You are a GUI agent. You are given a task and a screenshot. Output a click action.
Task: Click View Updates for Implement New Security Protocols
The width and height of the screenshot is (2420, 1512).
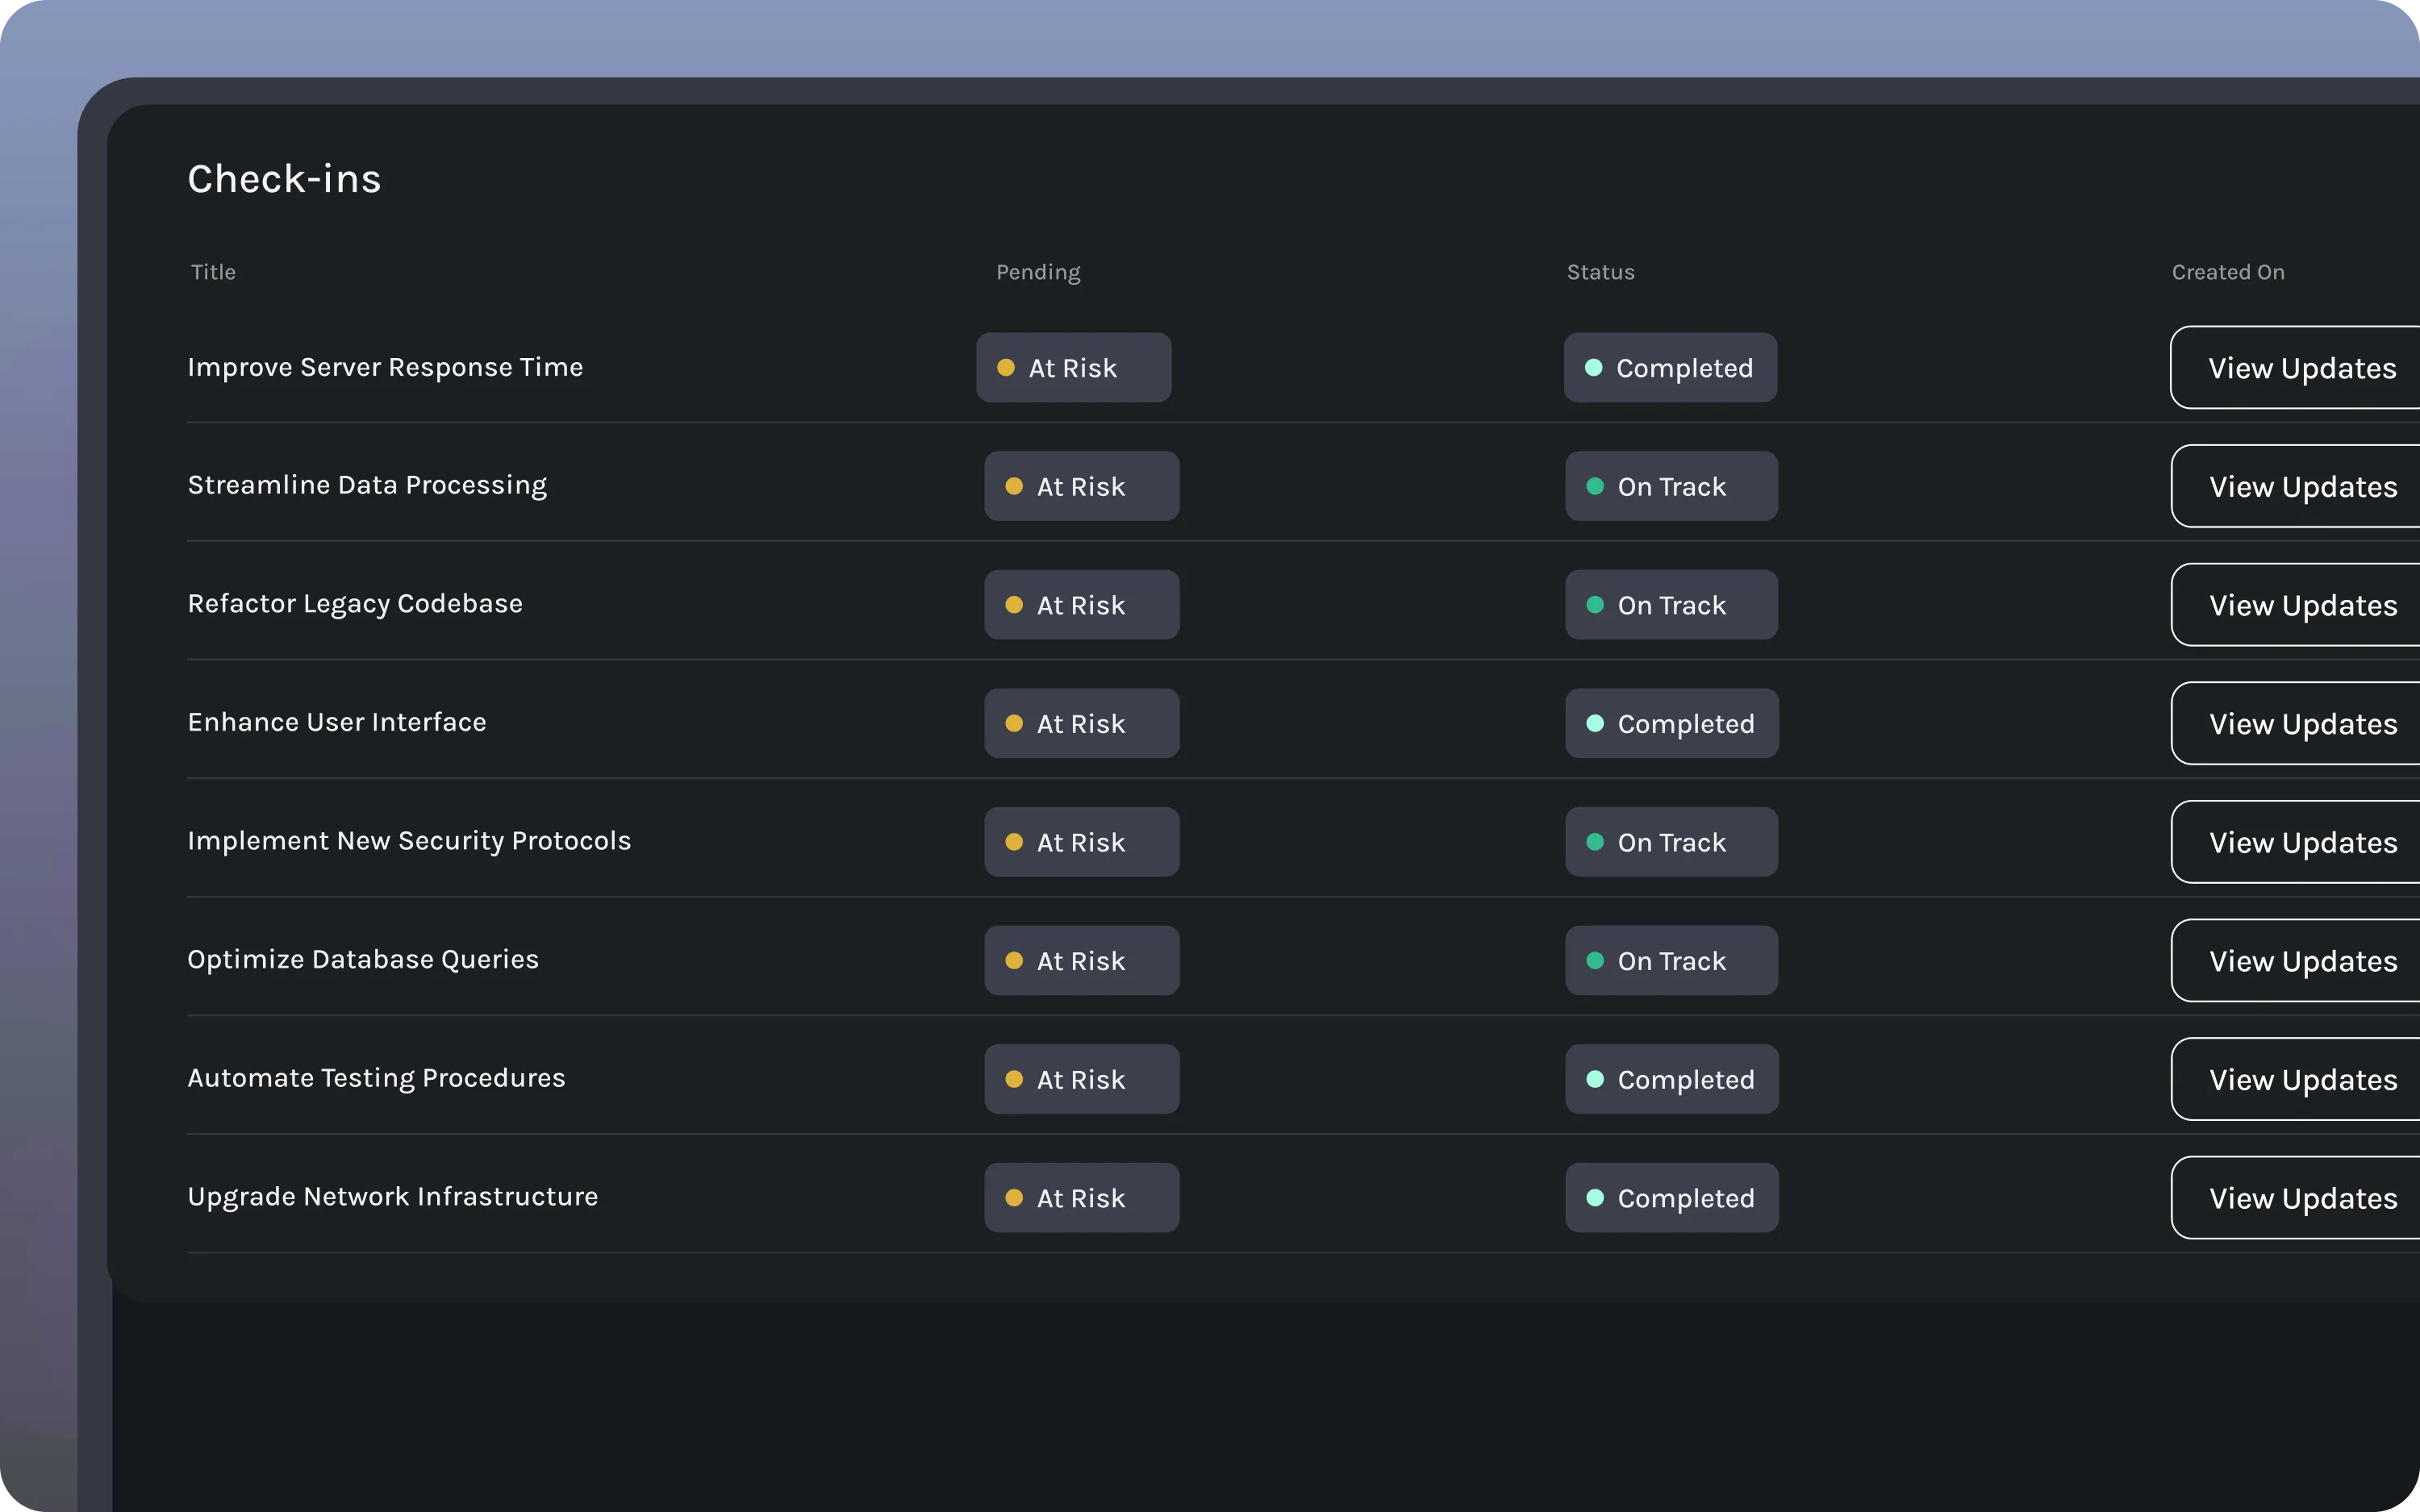[x=2302, y=842]
